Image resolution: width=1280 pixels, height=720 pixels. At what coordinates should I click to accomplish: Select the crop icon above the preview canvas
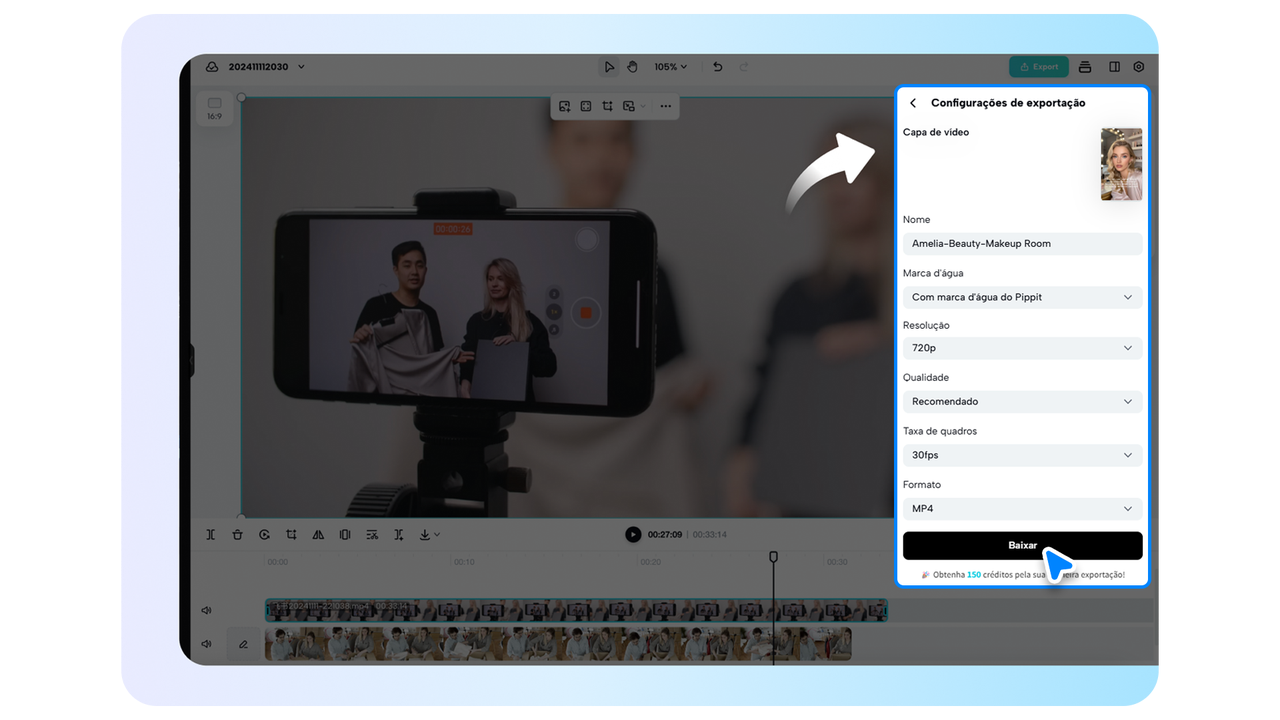click(x=607, y=106)
